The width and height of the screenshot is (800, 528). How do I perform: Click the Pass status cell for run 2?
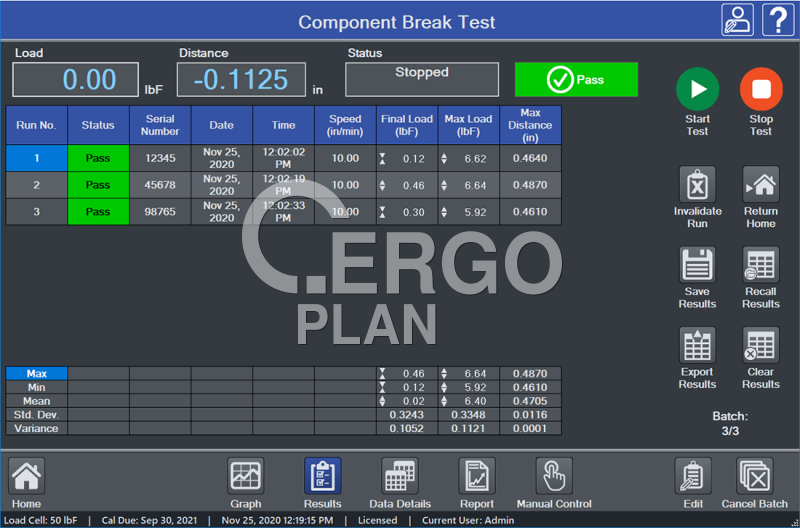tap(98, 185)
